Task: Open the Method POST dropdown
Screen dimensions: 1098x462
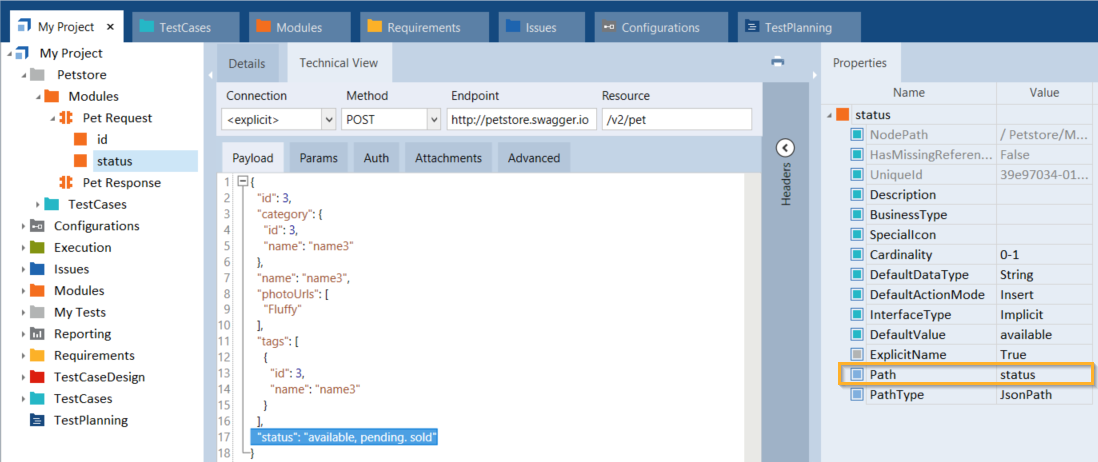Action: [433, 120]
